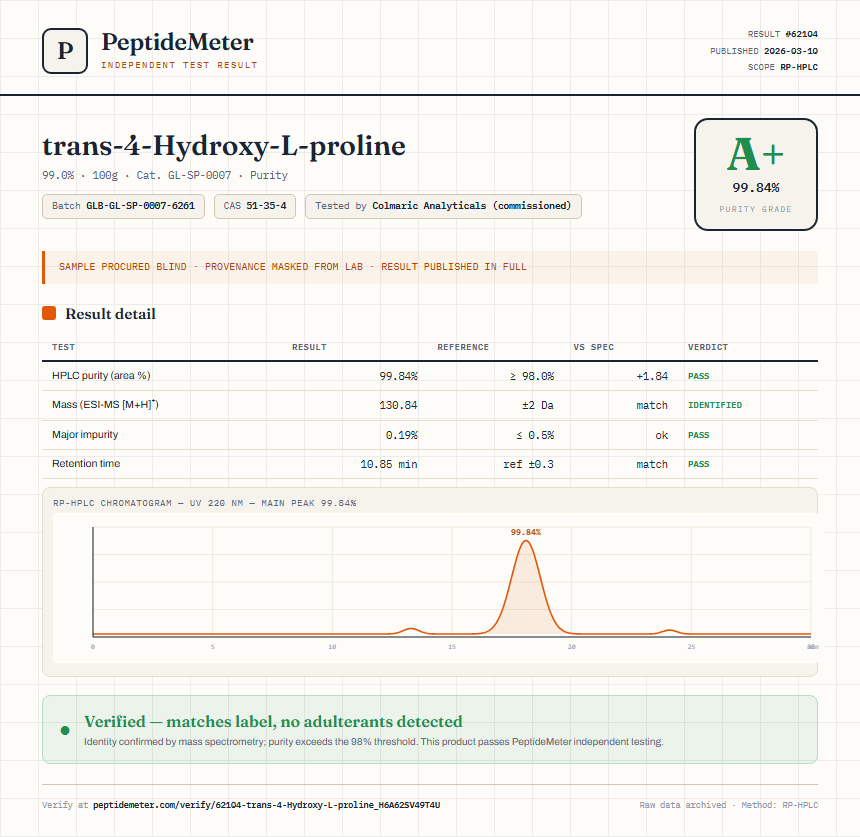Open the peptidemeter.com verify link
The height and width of the screenshot is (837, 860).
pyautogui.click(x=267, y=805)
